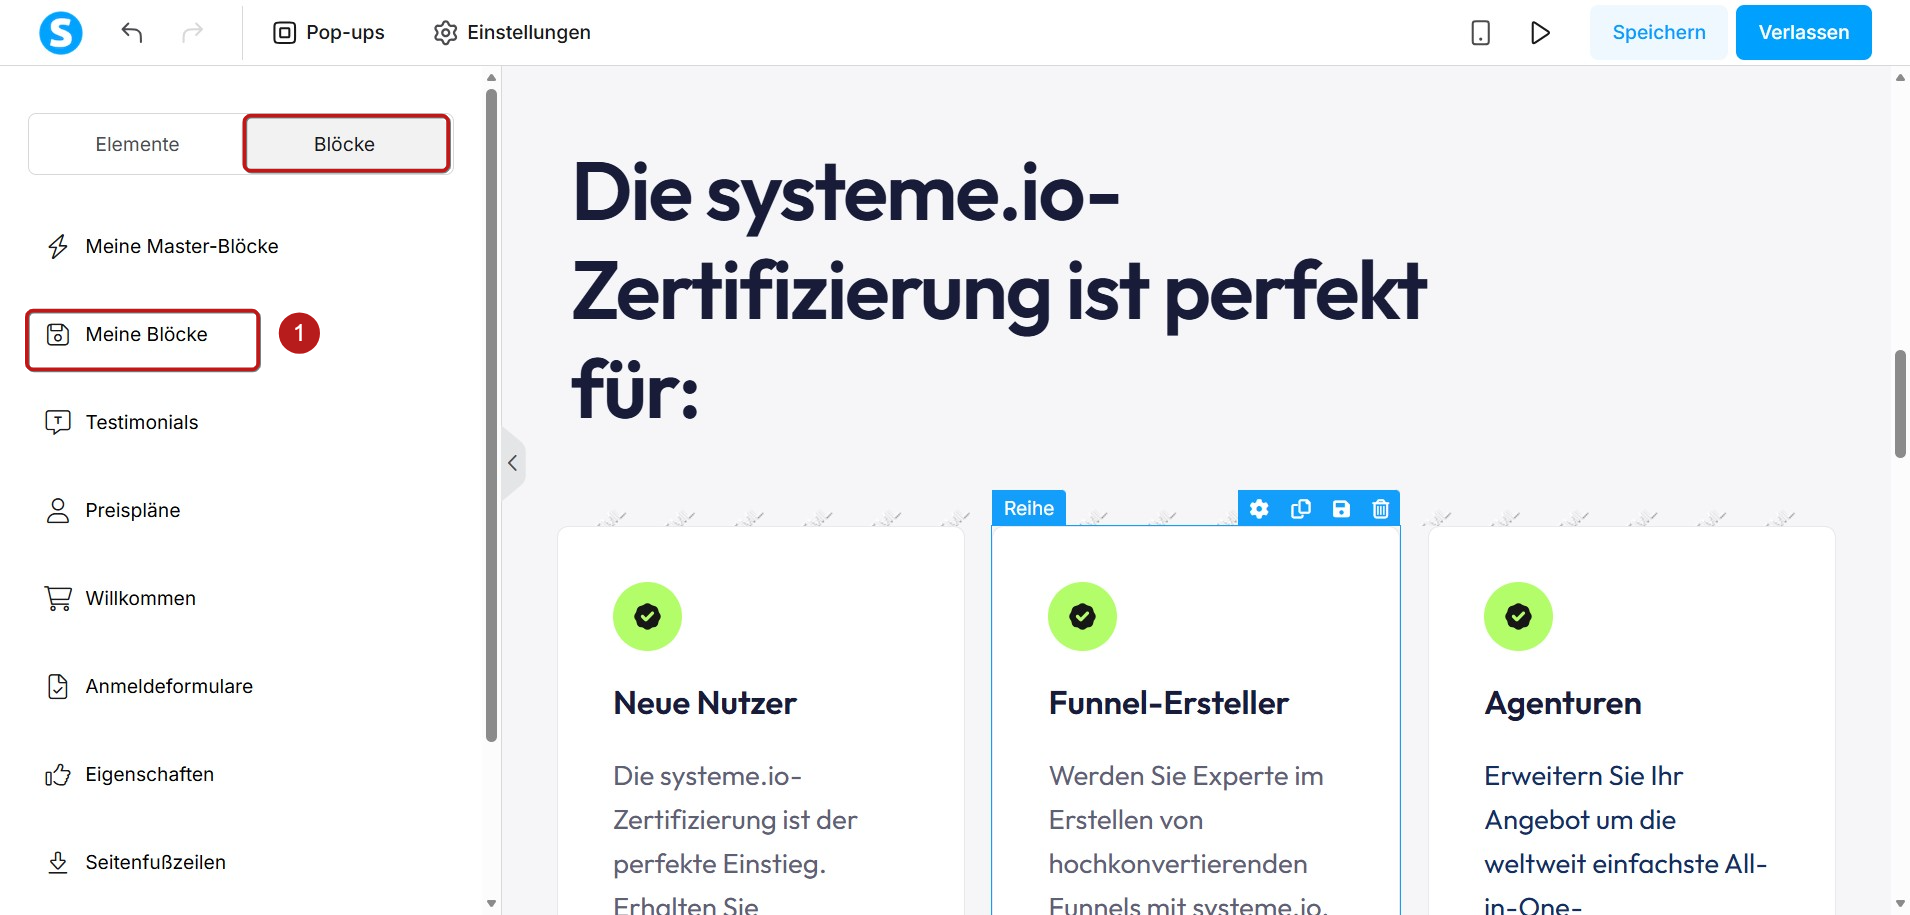Select the Agenturen heading
The image size is (1910, 915).
tap(1563, 703)
